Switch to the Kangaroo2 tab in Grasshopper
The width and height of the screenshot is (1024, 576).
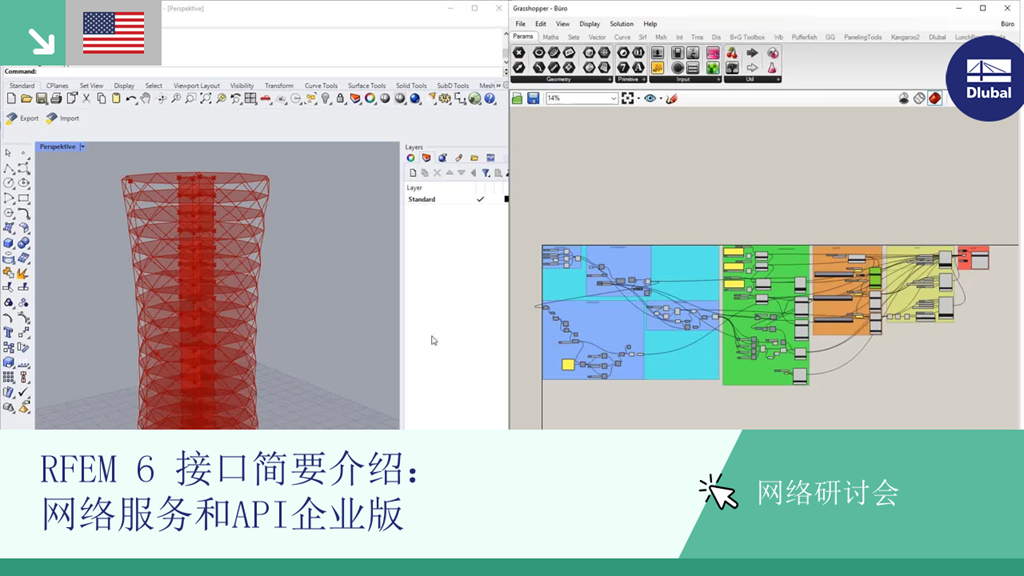click(905, 36)
